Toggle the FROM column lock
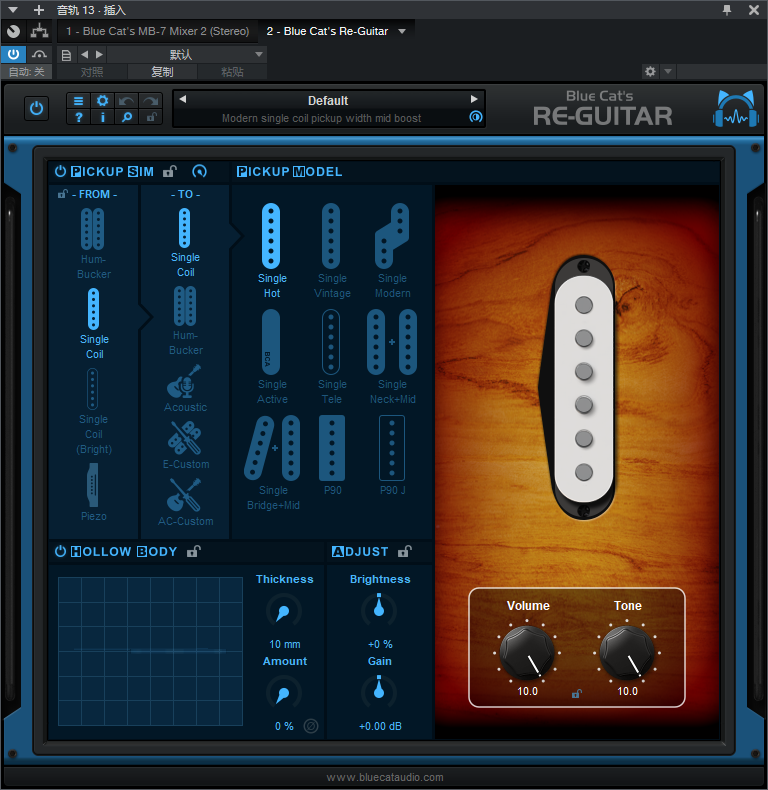Viewport: 768px width, 790px height. pos(62,194)
